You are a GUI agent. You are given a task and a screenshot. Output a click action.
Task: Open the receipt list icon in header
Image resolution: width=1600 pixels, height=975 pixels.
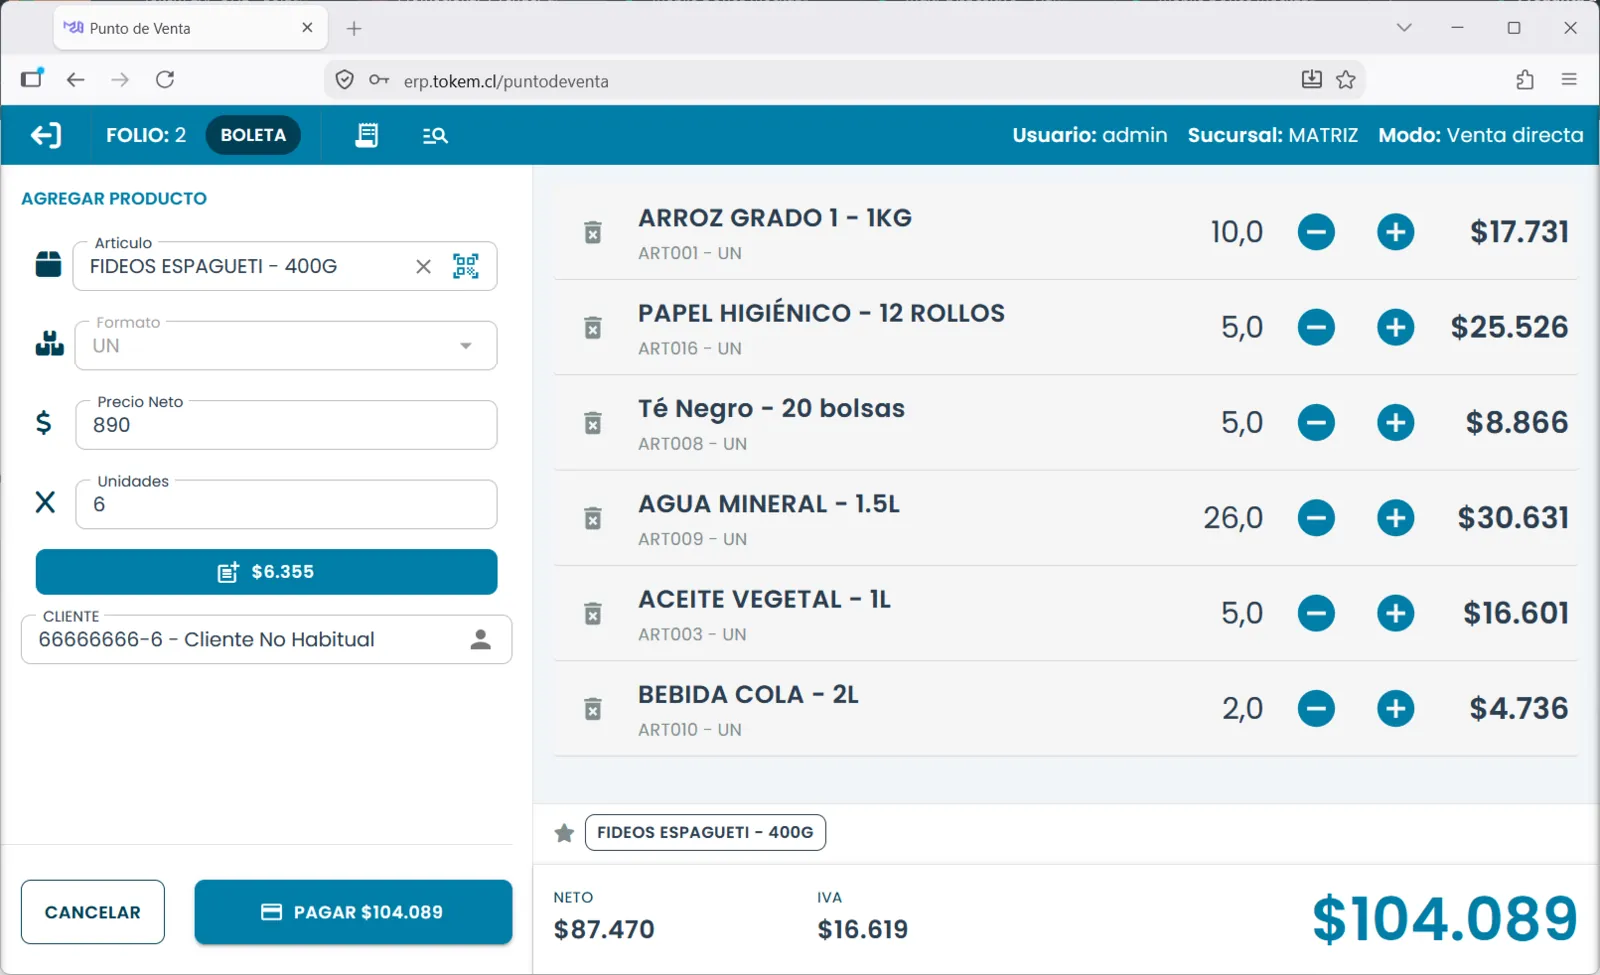click(367, 135)
